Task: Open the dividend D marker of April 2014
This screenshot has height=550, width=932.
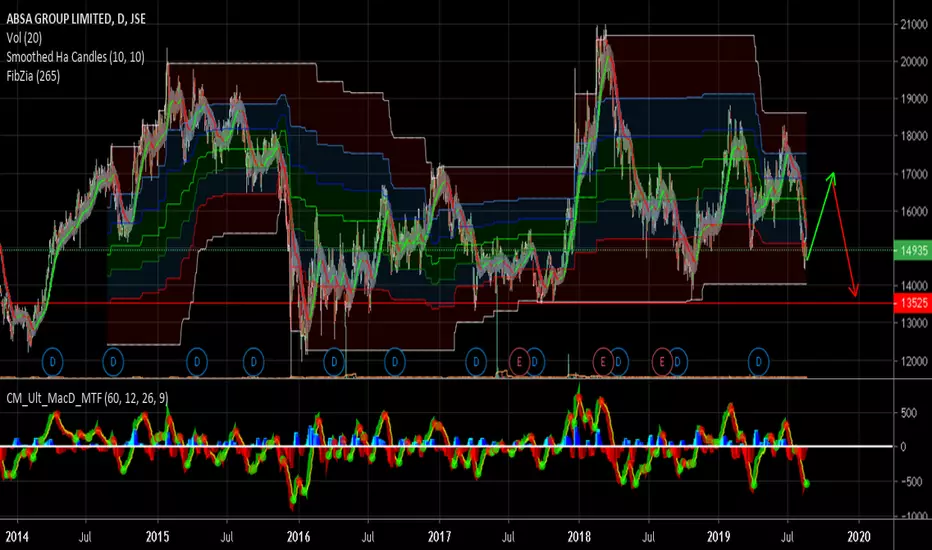Action: [53, 362]
